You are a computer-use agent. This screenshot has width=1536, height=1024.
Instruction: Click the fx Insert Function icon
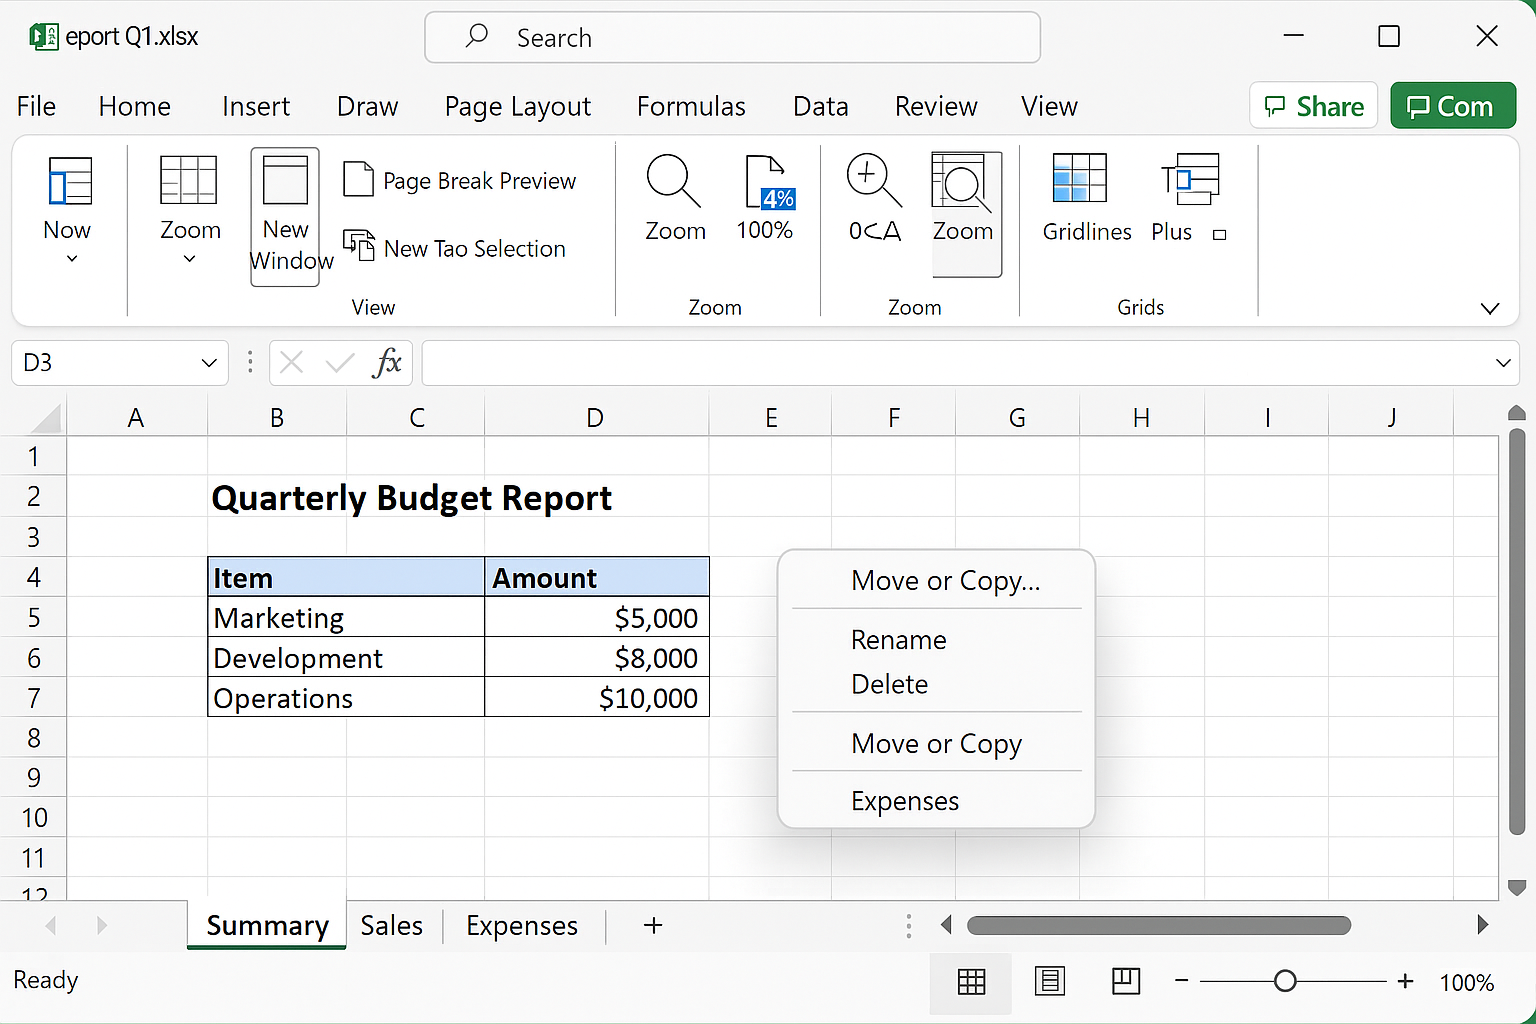coord(387,362)
